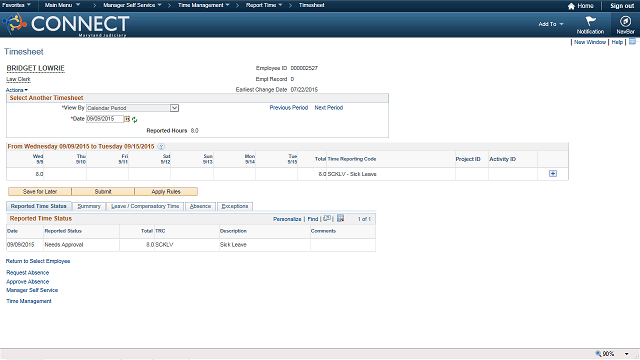This screenshot has height=360, width=640.
Task: Go to Next Period link
Action: [329, 108]
